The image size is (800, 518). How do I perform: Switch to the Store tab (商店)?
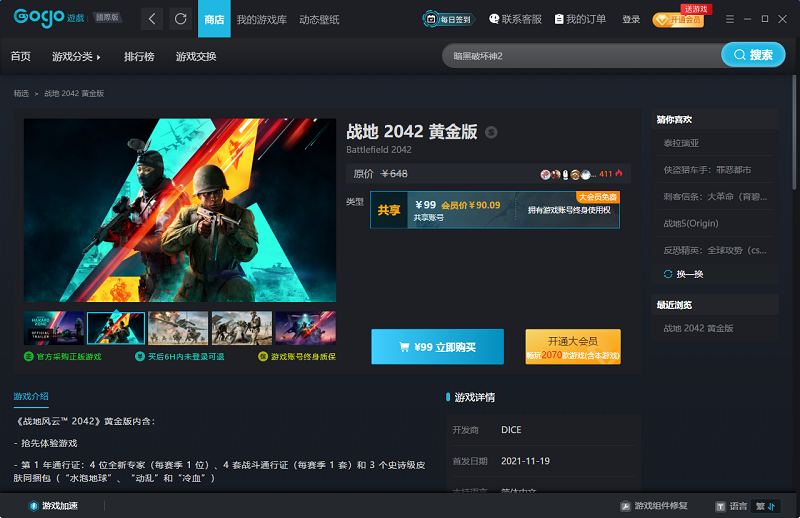(x=214, y=19)
